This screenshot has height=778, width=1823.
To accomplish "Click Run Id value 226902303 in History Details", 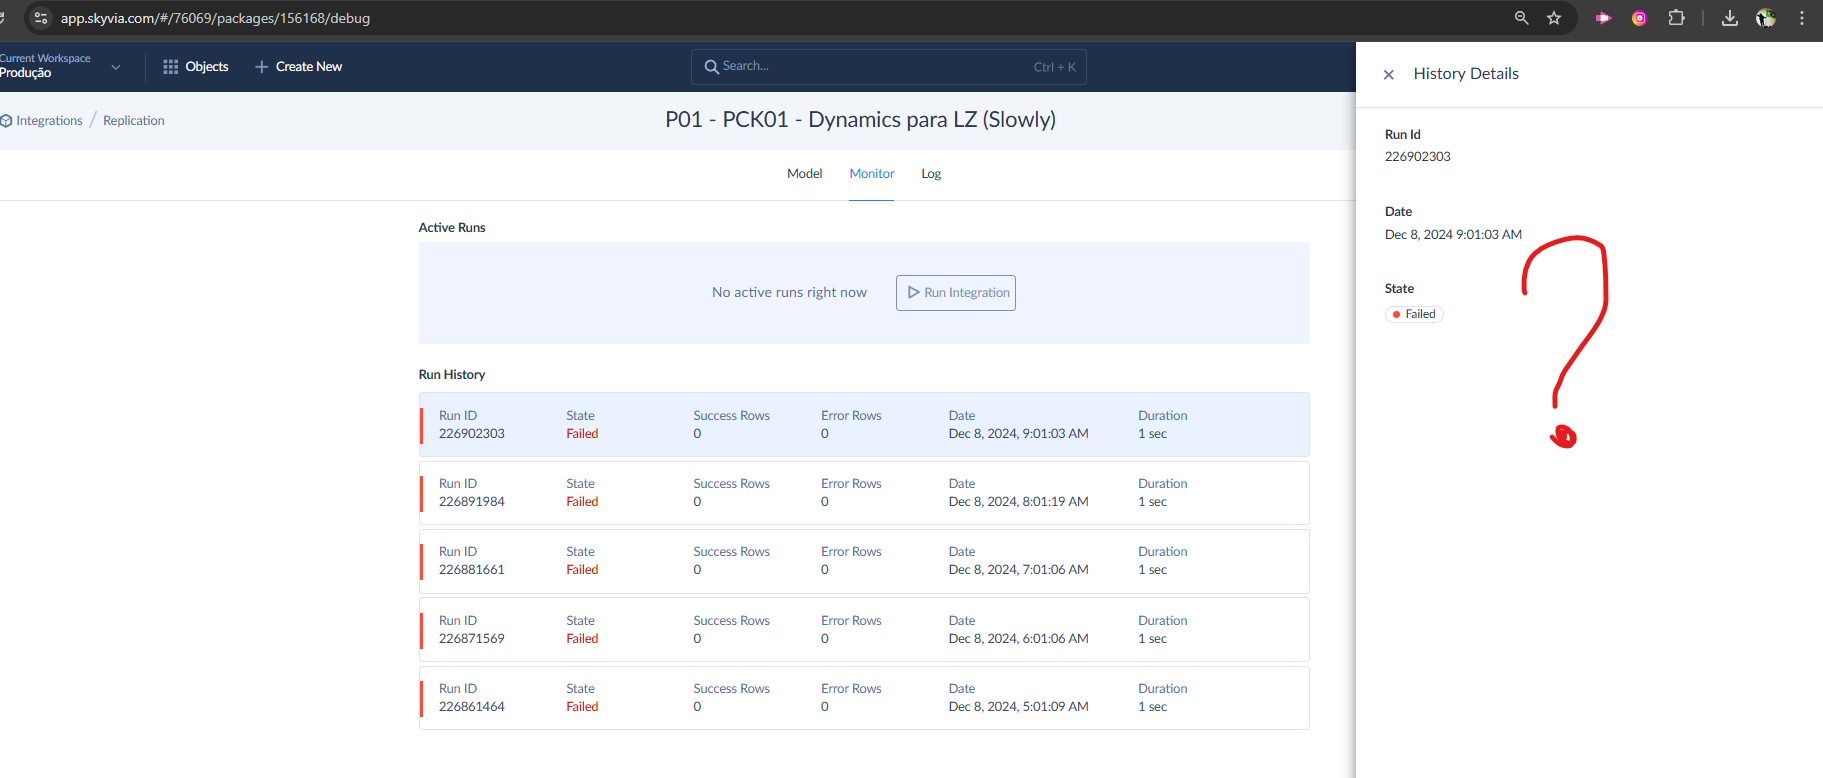I will pyautogui.click(x=1417, y=157).
